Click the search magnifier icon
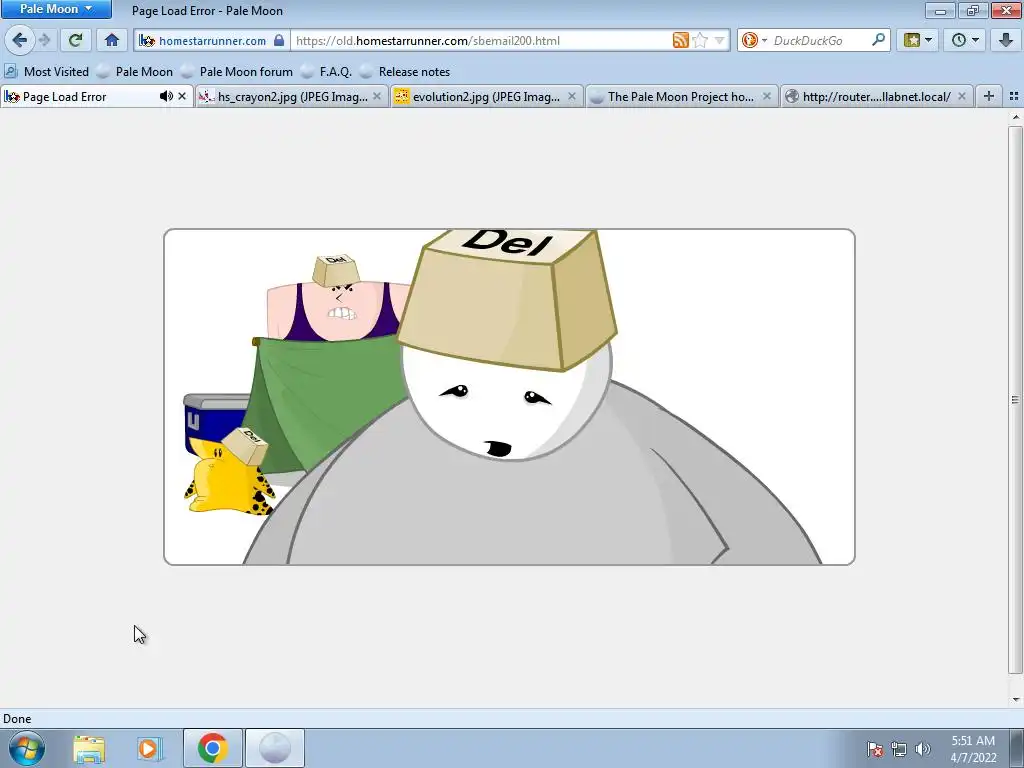 tap(878, 40)
